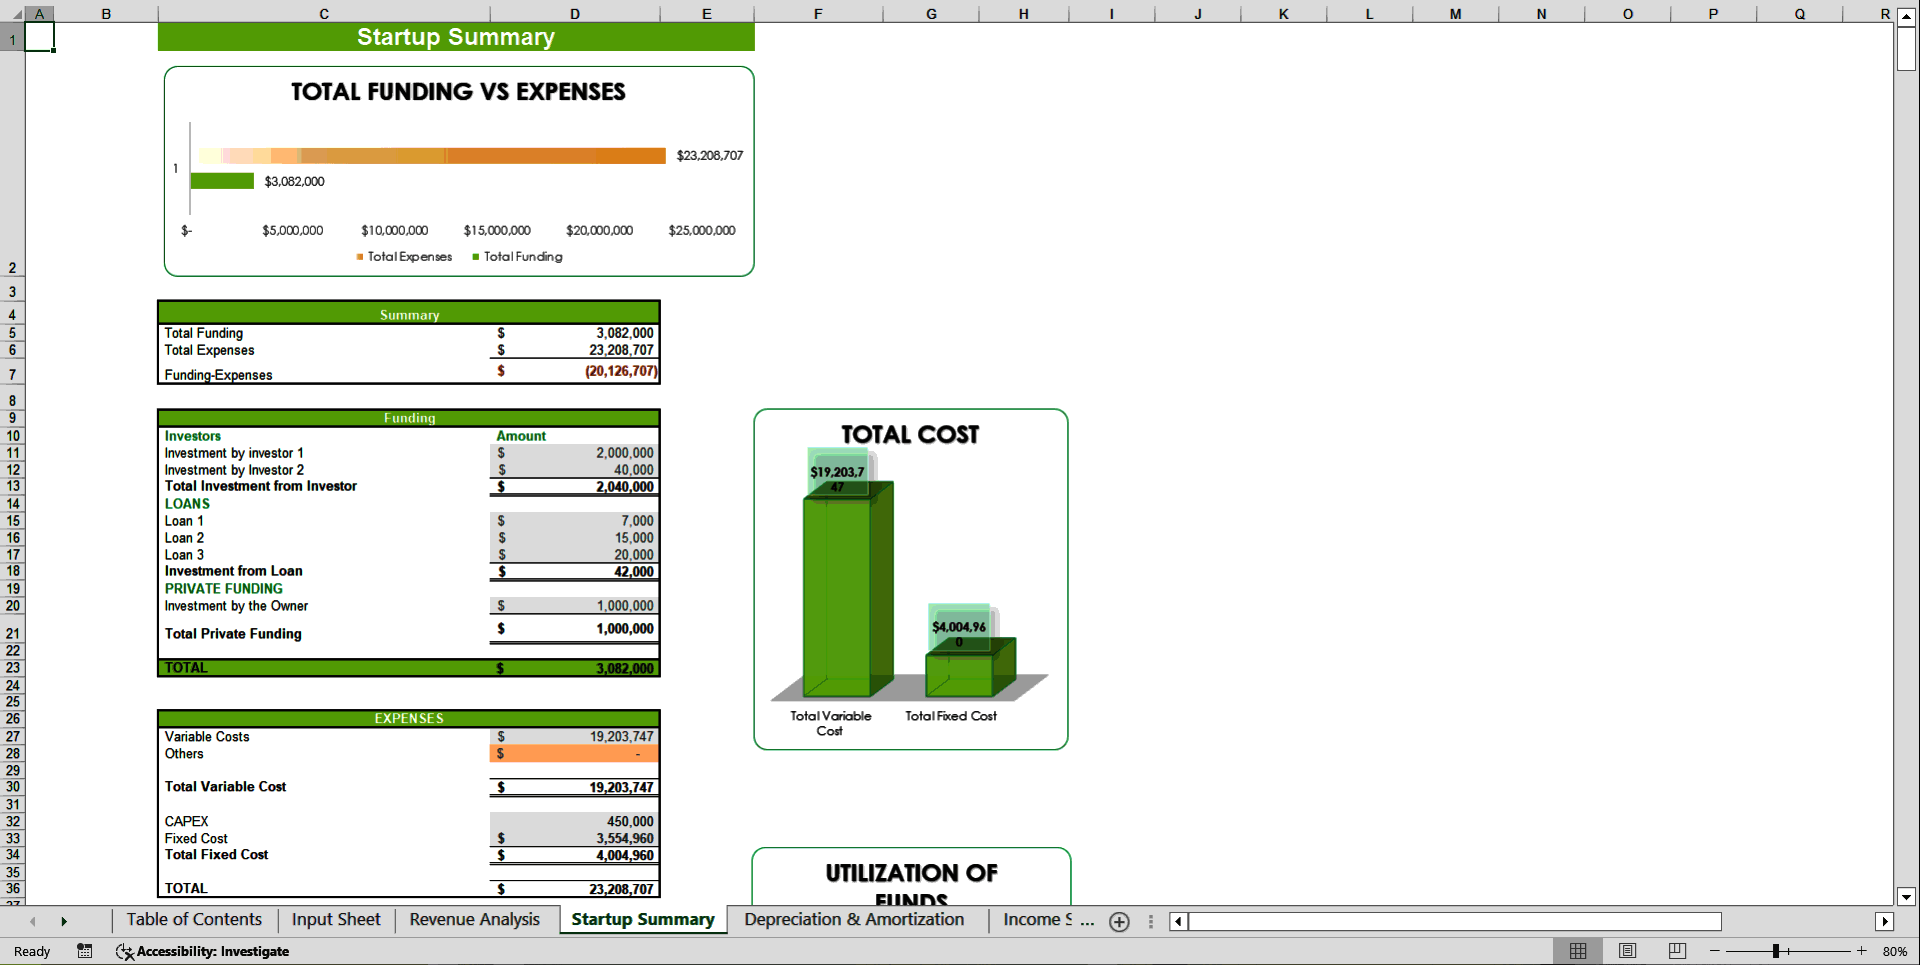Viewport: 1920px width, 965px height.
Task: Click the 80% zoom level button
Action: point(1897,951)
